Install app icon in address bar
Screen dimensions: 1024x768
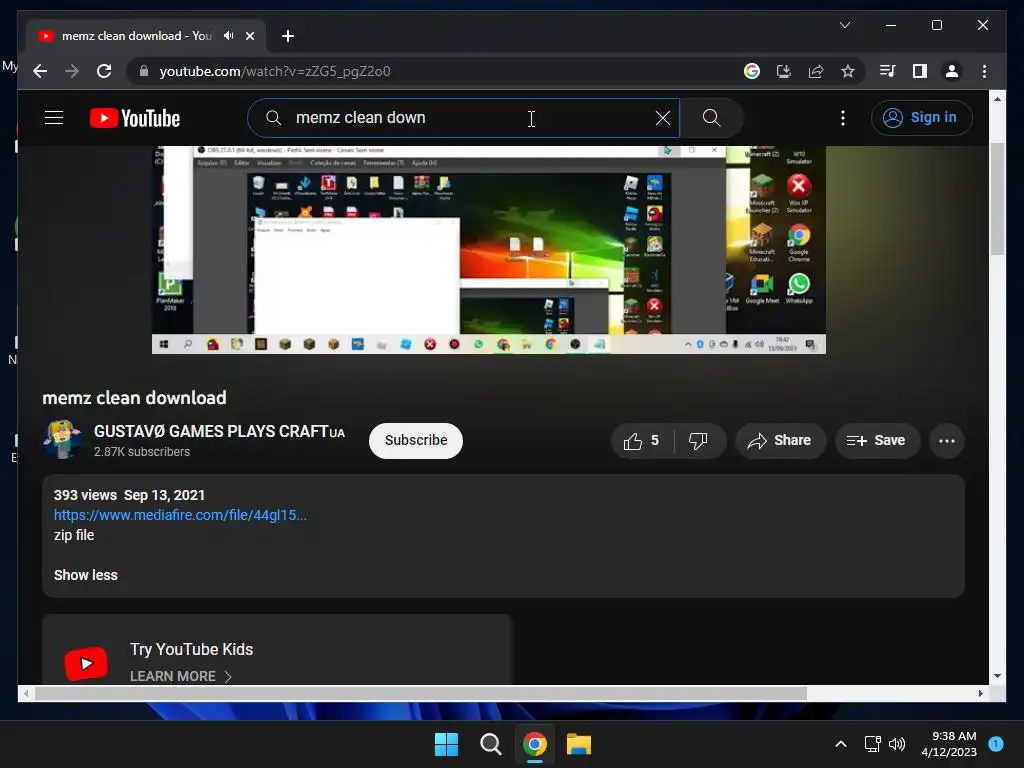point(784,71)
